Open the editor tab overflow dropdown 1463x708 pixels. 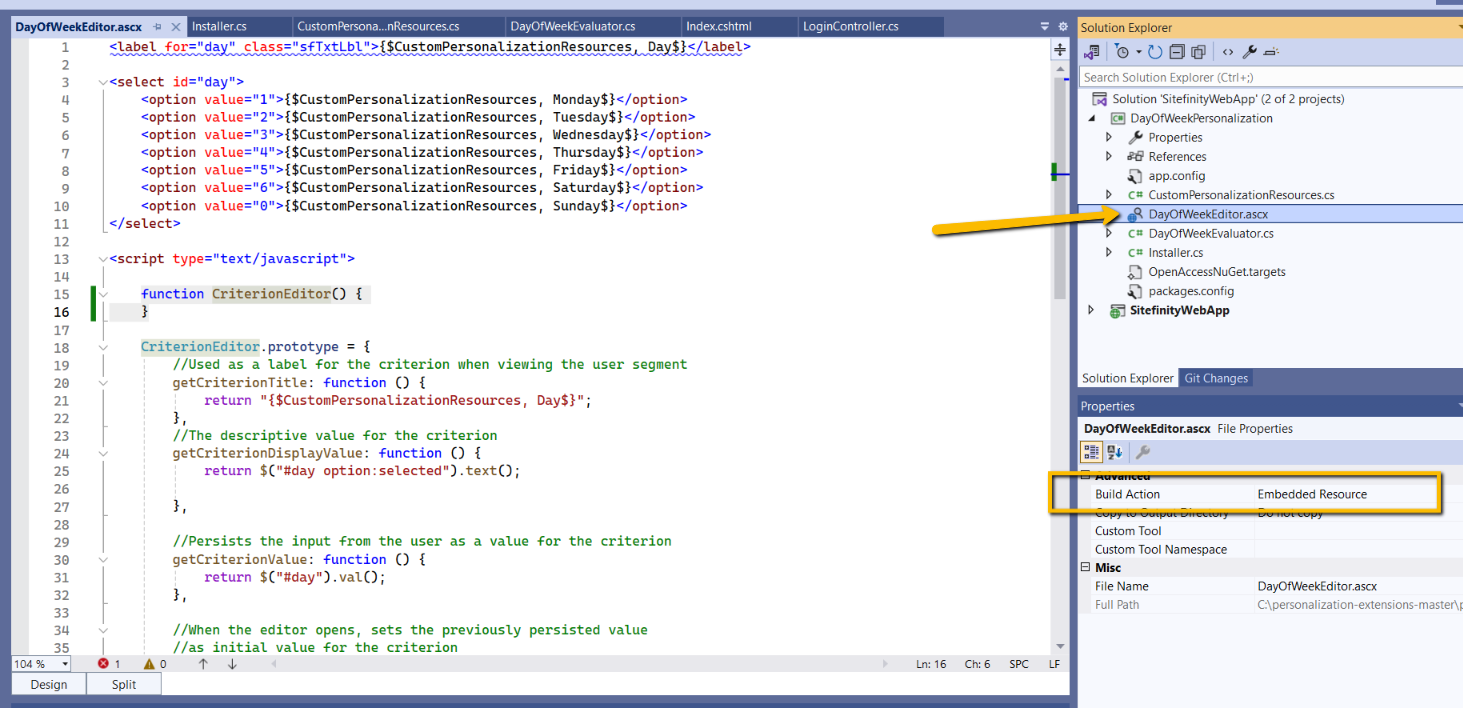click(1045, 27)
